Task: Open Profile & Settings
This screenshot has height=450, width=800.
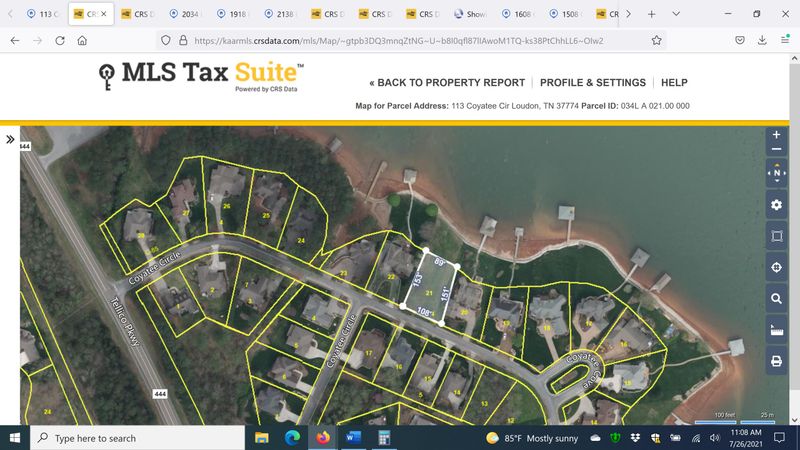Action: click(593, 83)
